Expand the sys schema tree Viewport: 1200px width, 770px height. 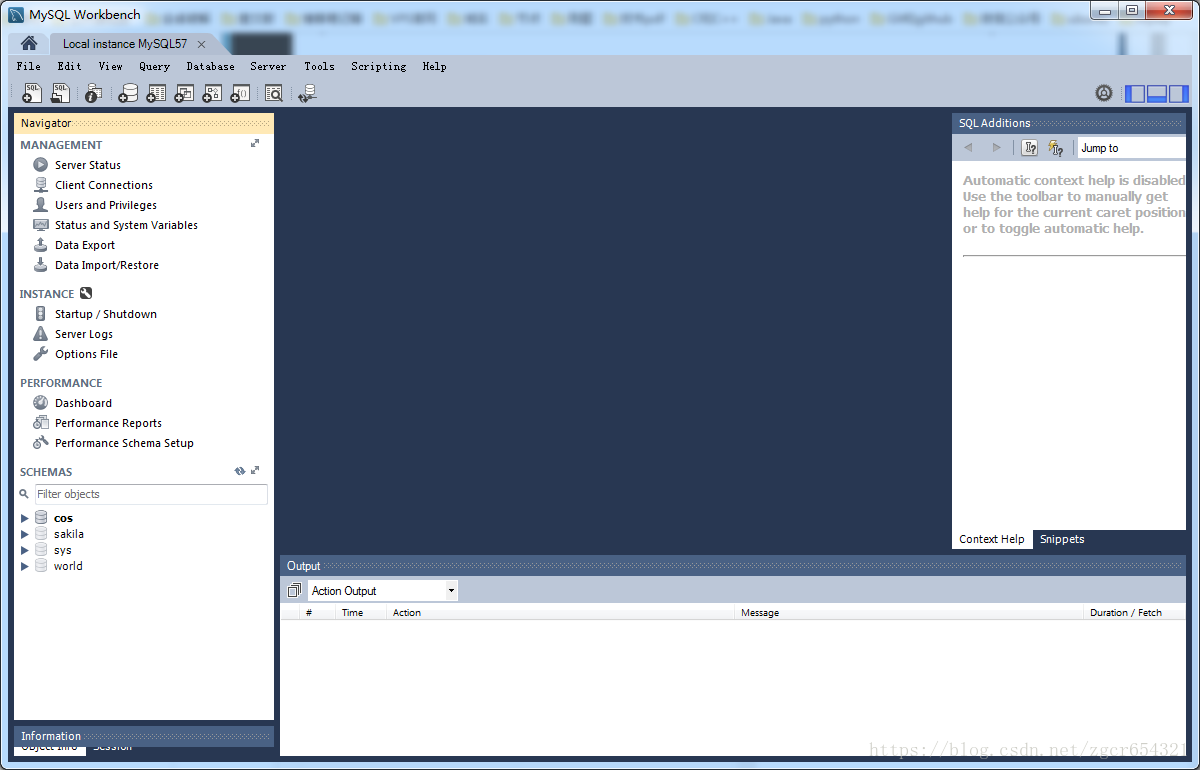pyautogui.click(x=25, y=550)
